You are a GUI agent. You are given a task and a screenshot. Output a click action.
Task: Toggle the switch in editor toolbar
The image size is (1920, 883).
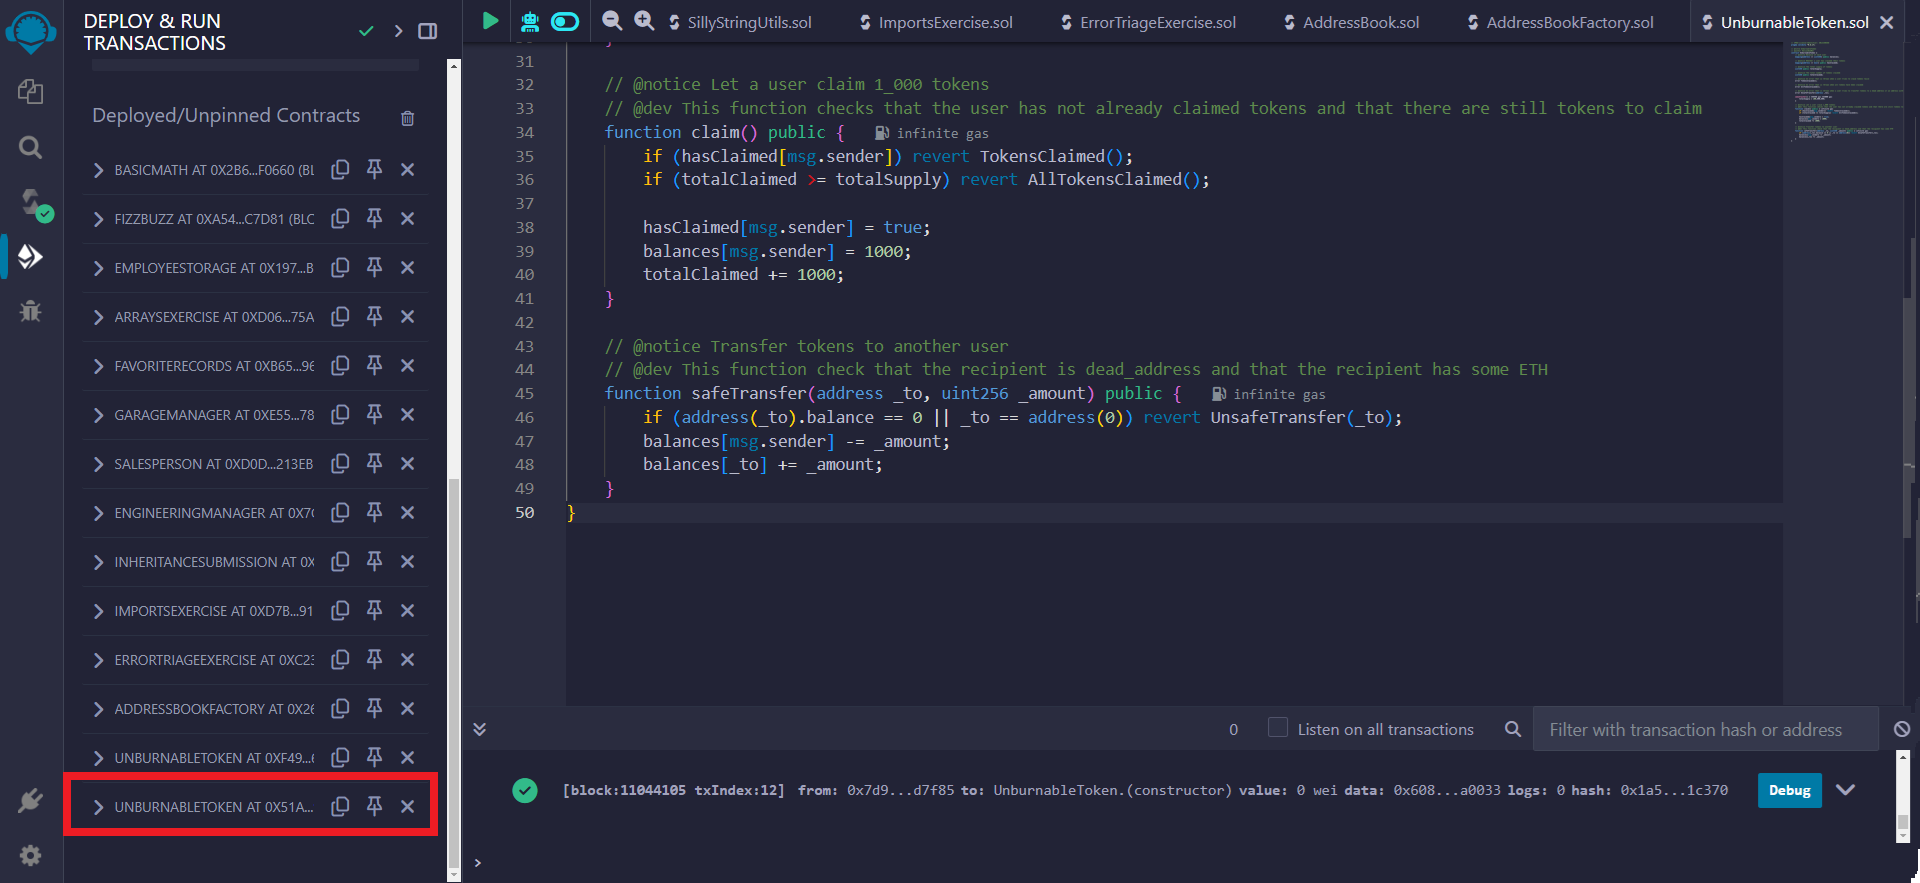[x=565, y=21]
